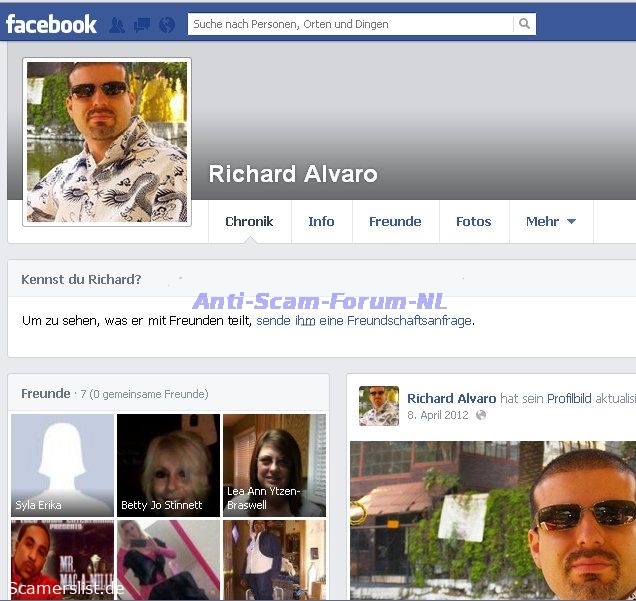Go to the Freunde tab
Screen dimensions: 636x601
(x=395, y=222)
